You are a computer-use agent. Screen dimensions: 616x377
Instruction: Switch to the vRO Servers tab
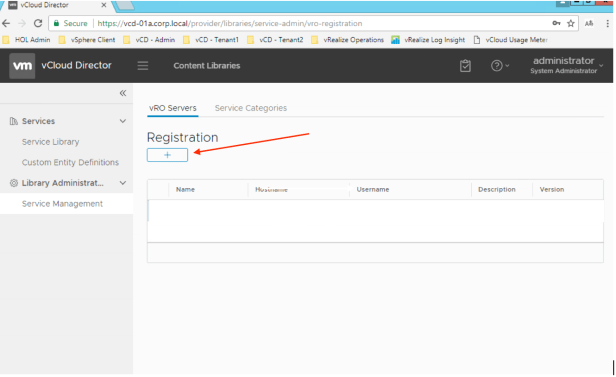click(x=173, y=108)
